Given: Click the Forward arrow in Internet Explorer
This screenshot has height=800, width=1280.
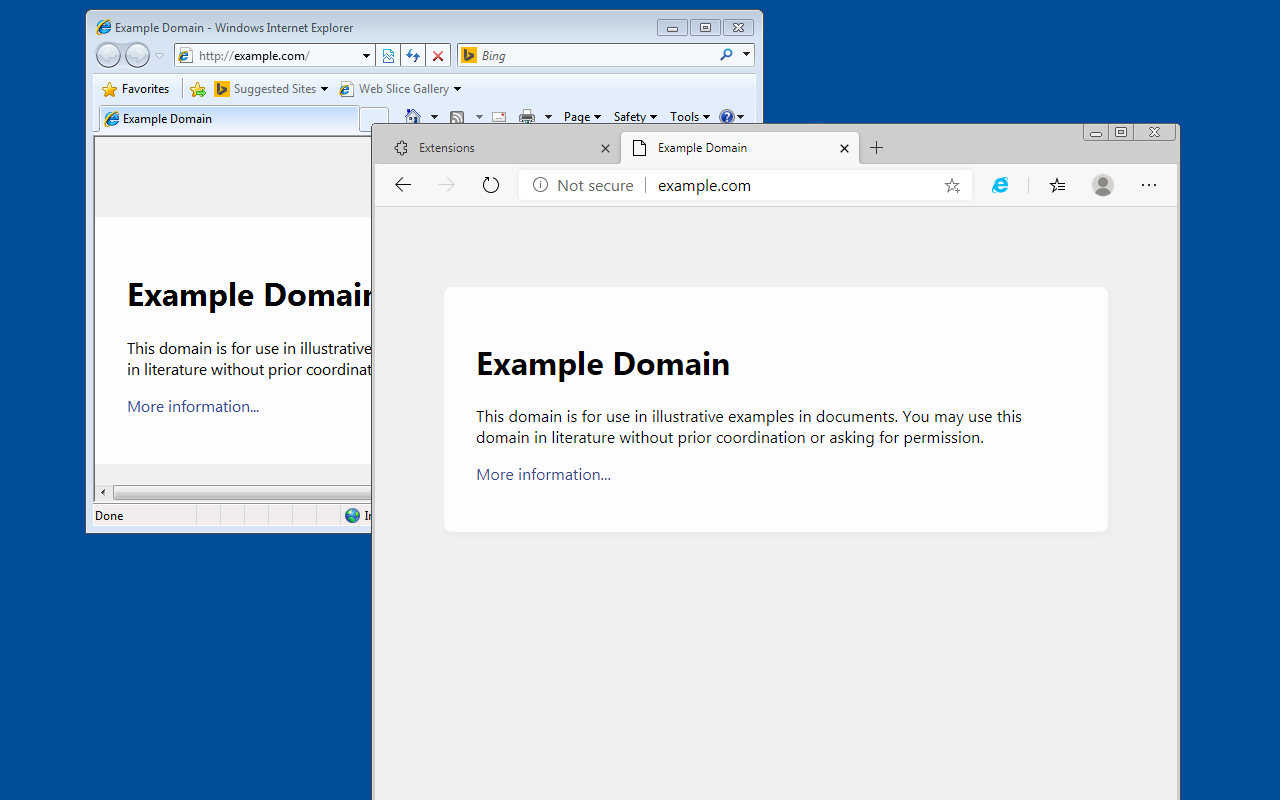Looking at the screenshot, I should tap(137, 55).
